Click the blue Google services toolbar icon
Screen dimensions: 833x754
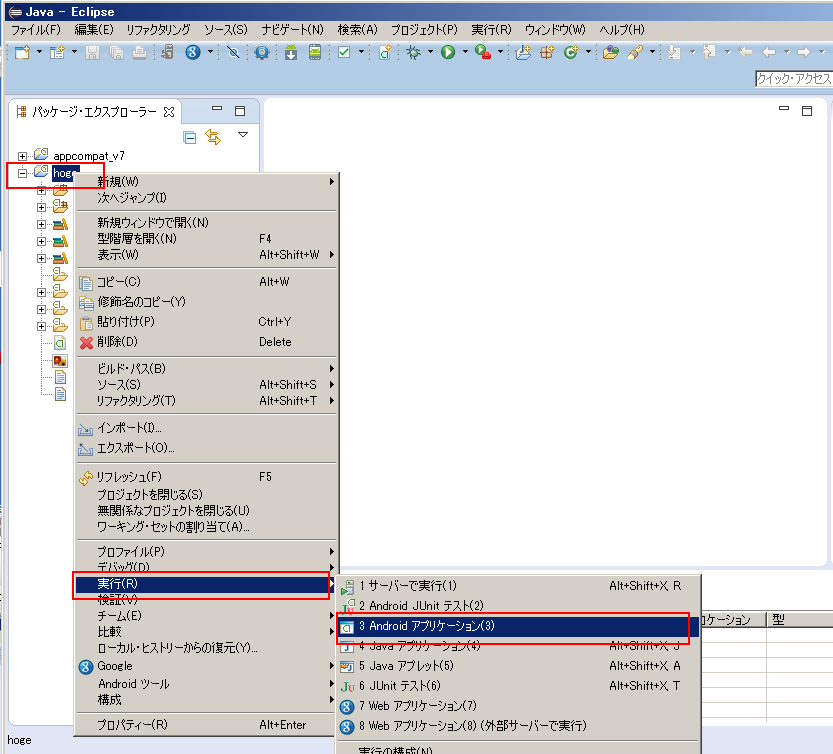(193, 52)
